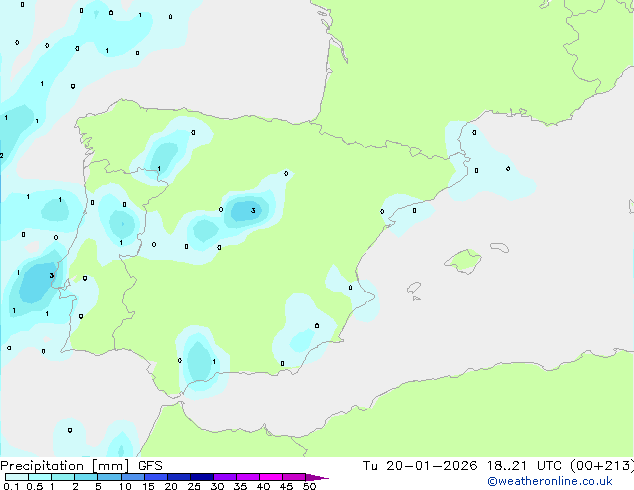
Task: Select the 2–5 mm legend color swatch
Action: [x=86, y=477]
